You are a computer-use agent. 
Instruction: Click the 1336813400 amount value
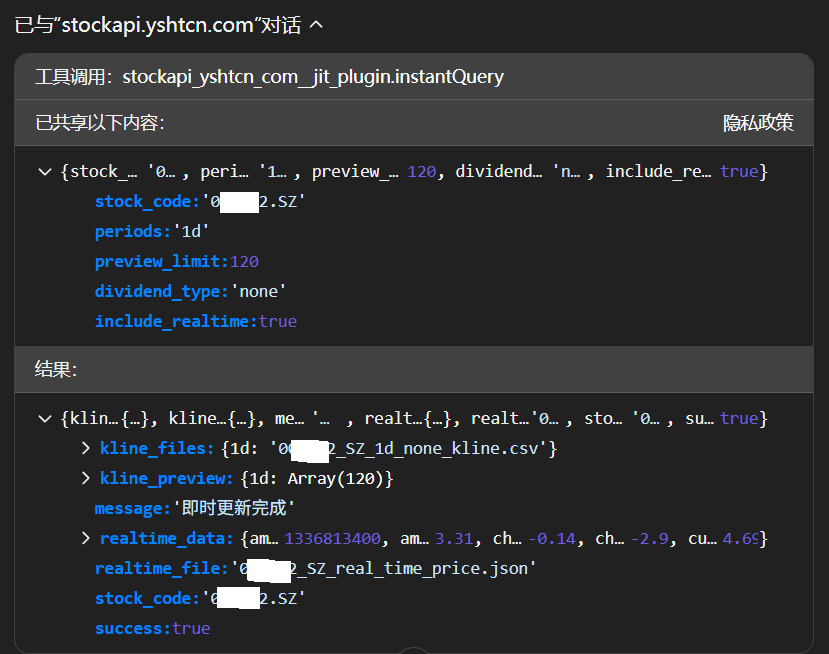pyautogui.click(x=333, y=538)
